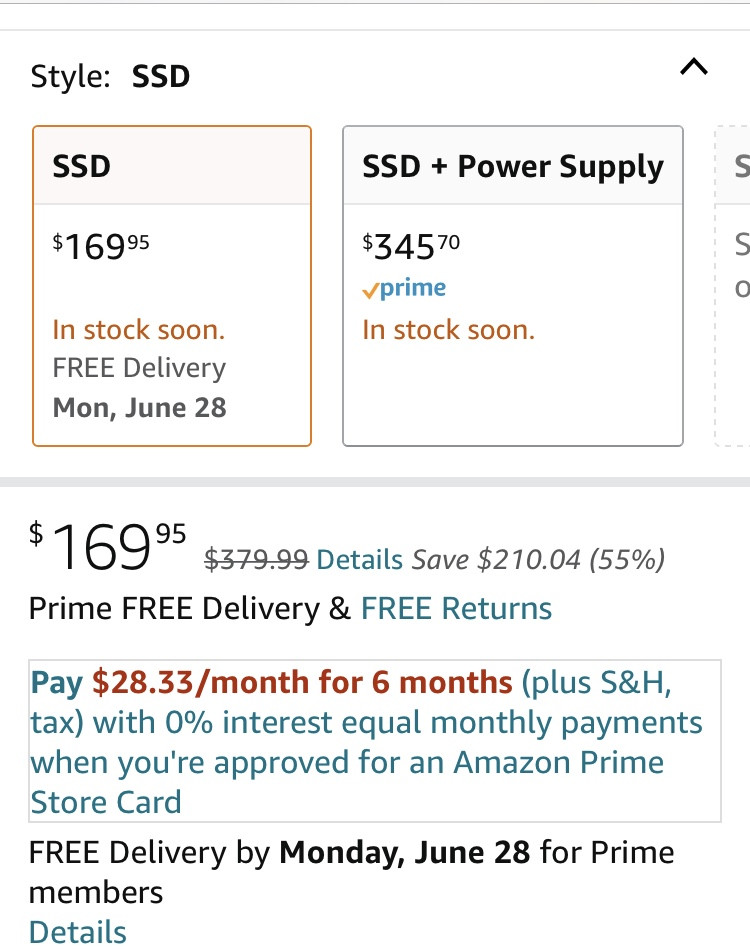Click the $345.70 price in SSD + Power Supply
The width and height of the screenshot is (750, 949).
point(411,246)
